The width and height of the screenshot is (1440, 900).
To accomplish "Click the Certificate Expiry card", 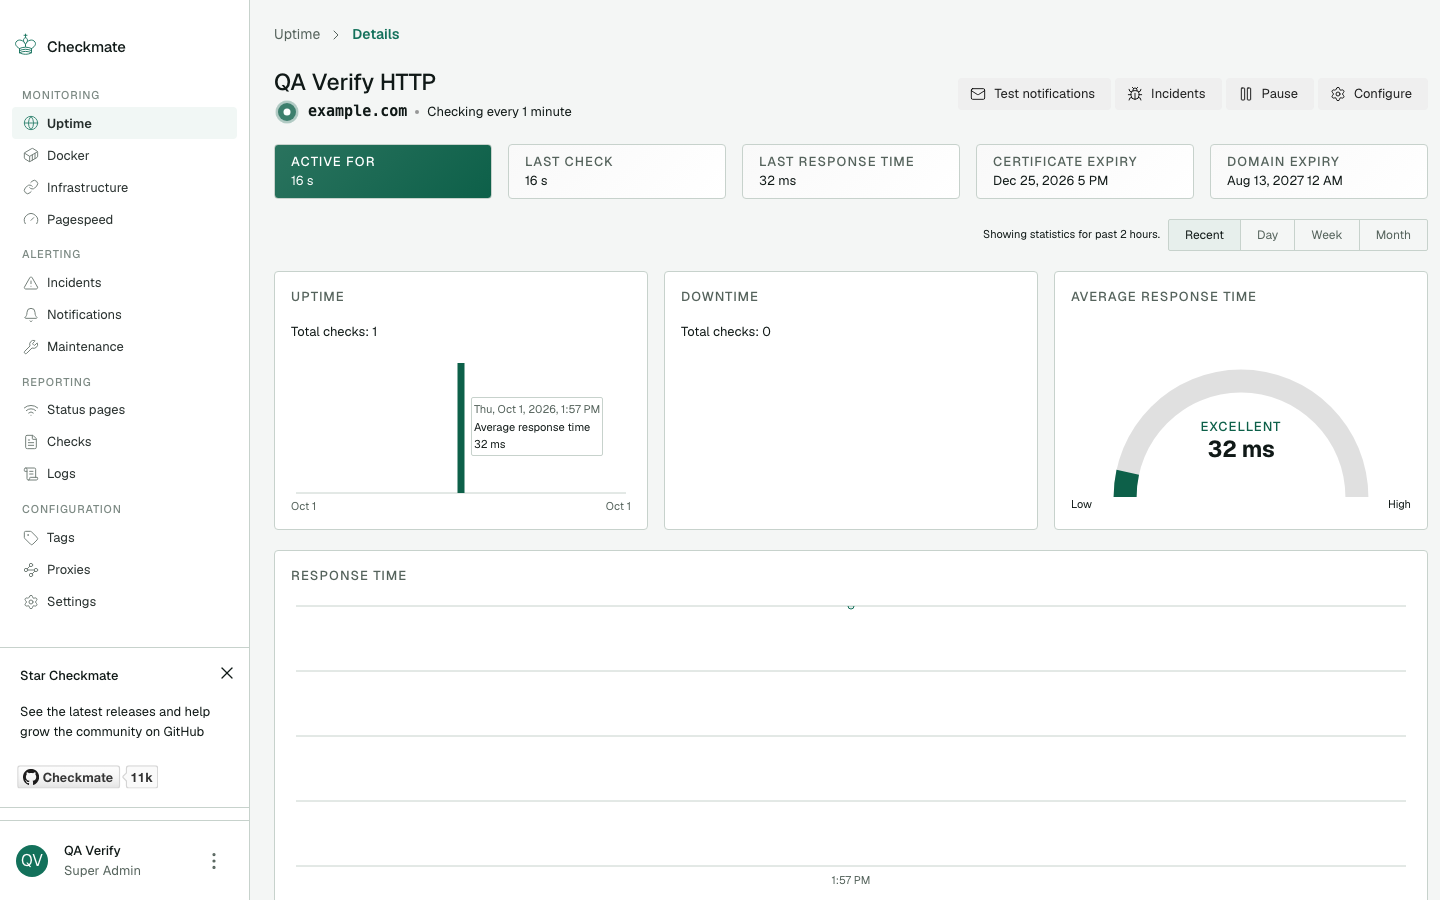I will pos(1085,171).
